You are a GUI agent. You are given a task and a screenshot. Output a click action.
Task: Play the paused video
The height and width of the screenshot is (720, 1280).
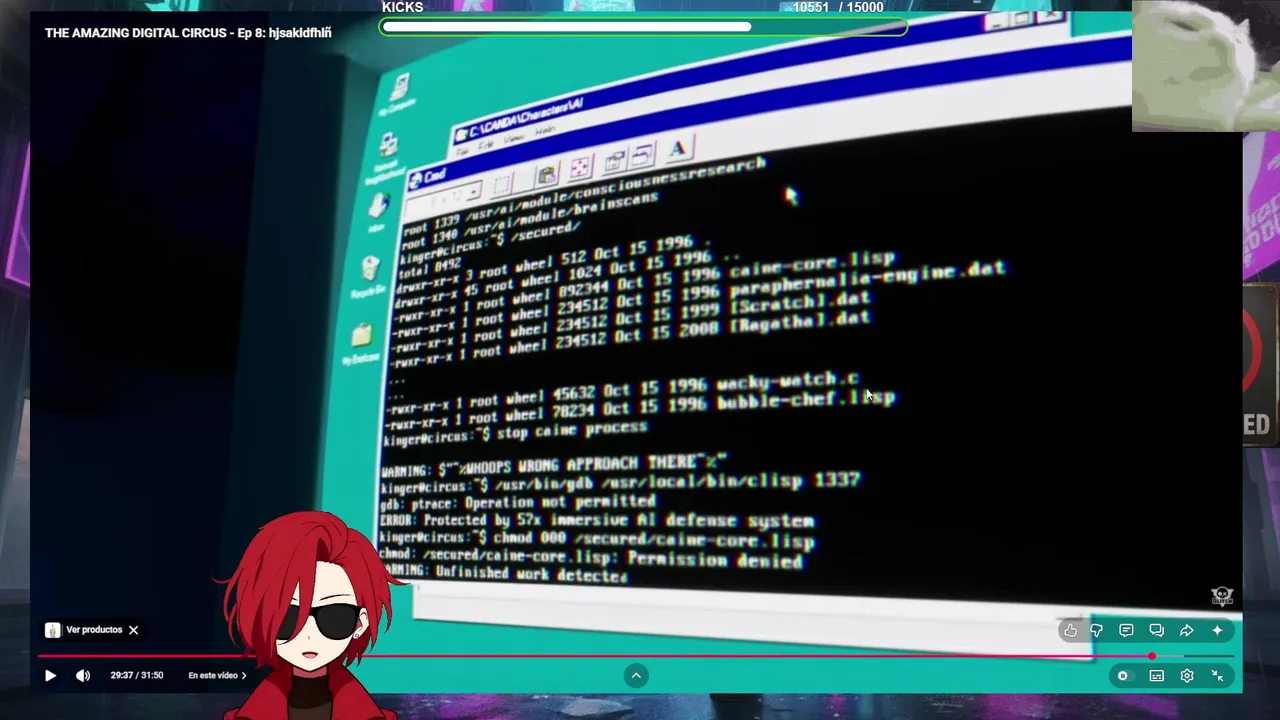point(50,676)
